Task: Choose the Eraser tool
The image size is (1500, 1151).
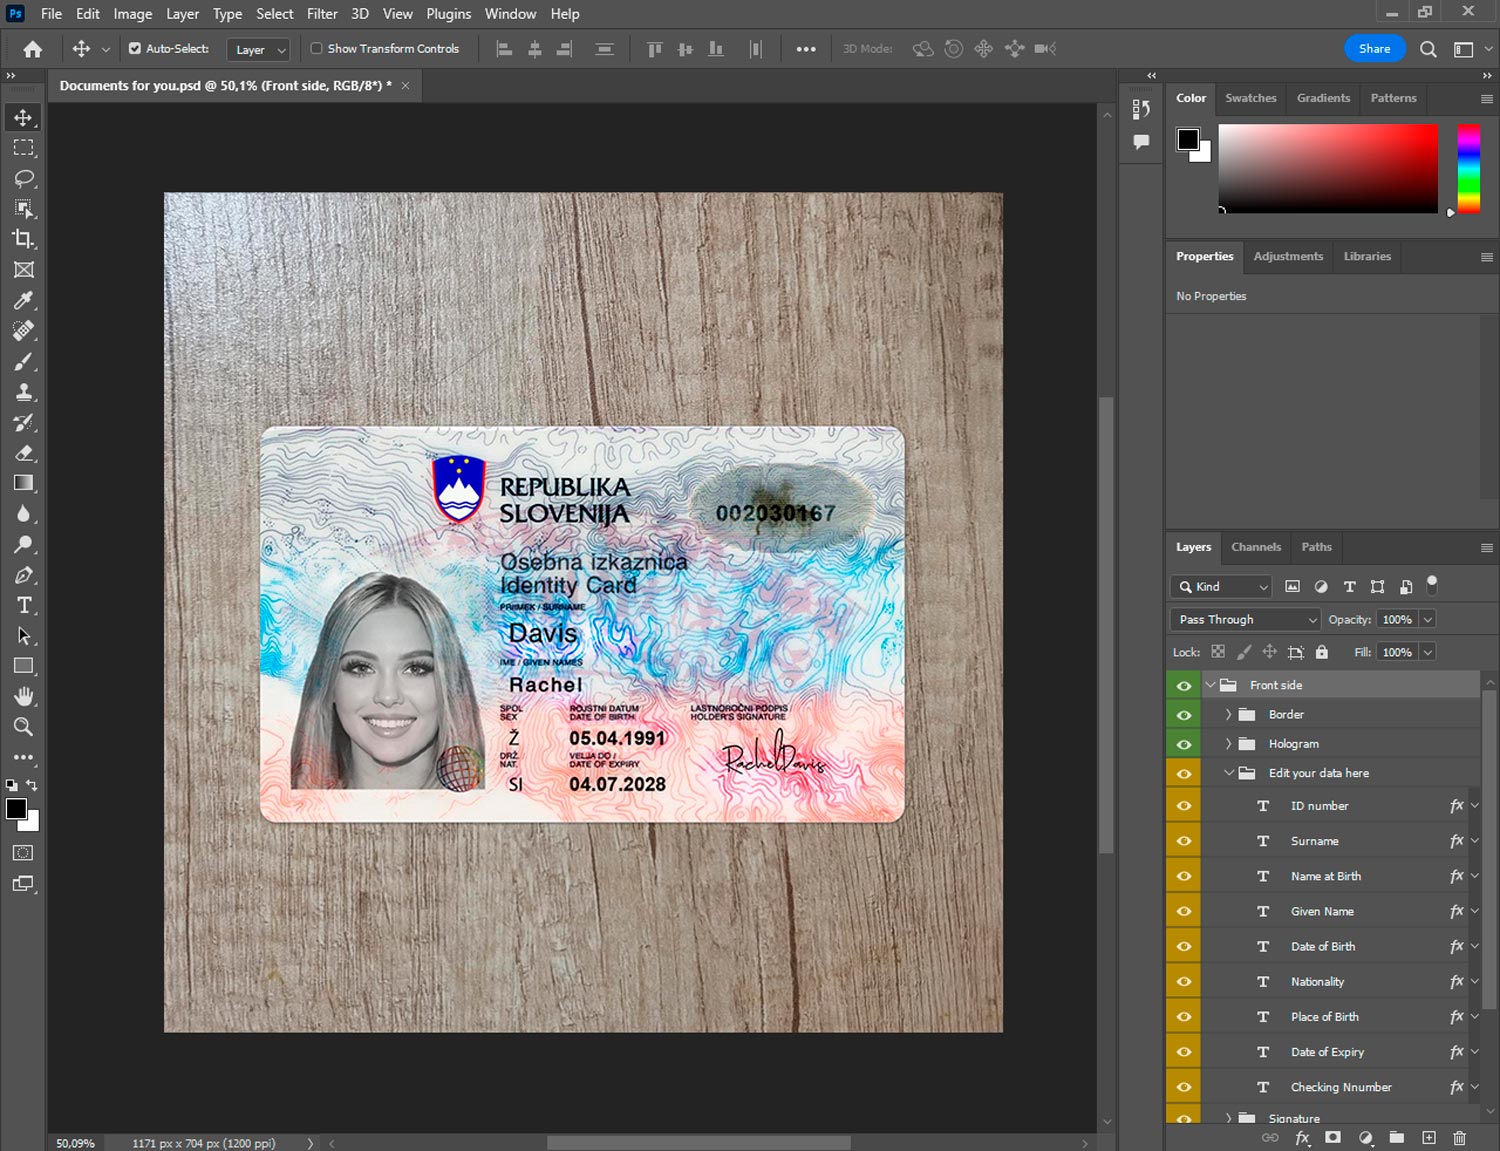Action: point(23,453)
